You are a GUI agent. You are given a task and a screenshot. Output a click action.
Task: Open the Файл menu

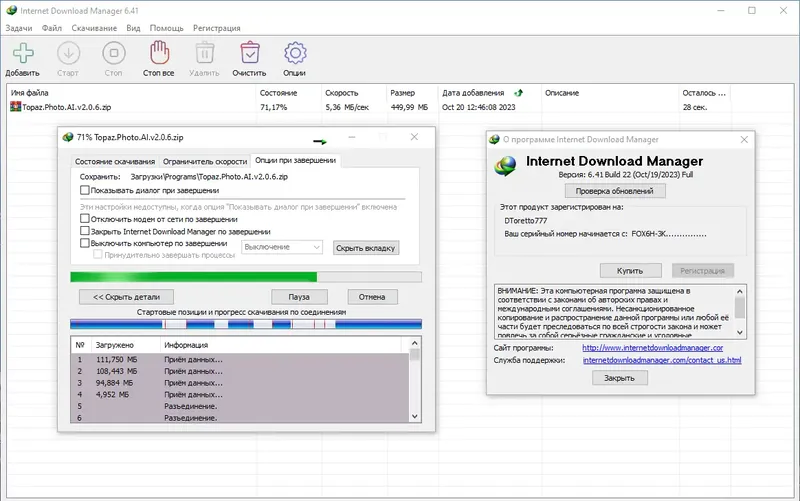52,28
